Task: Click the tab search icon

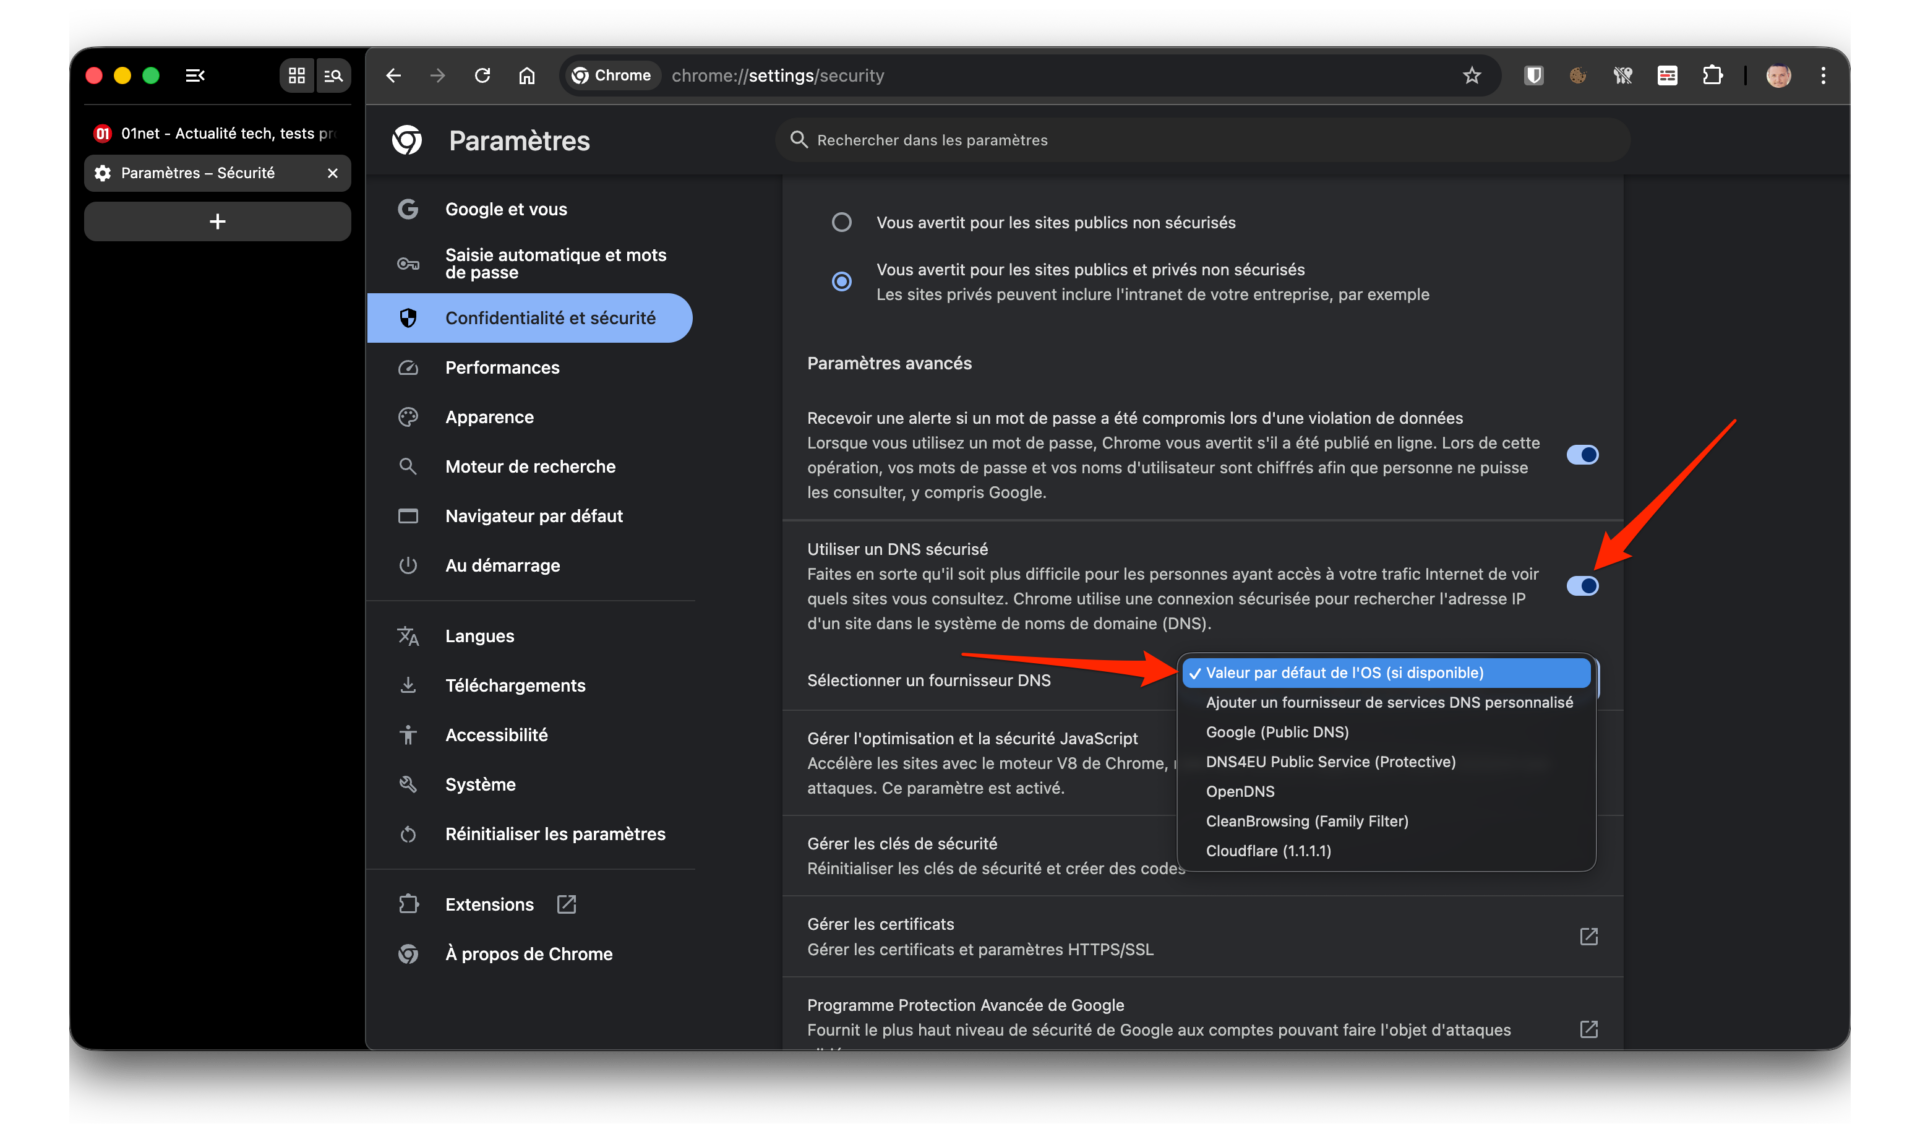Action: point(333,76)
